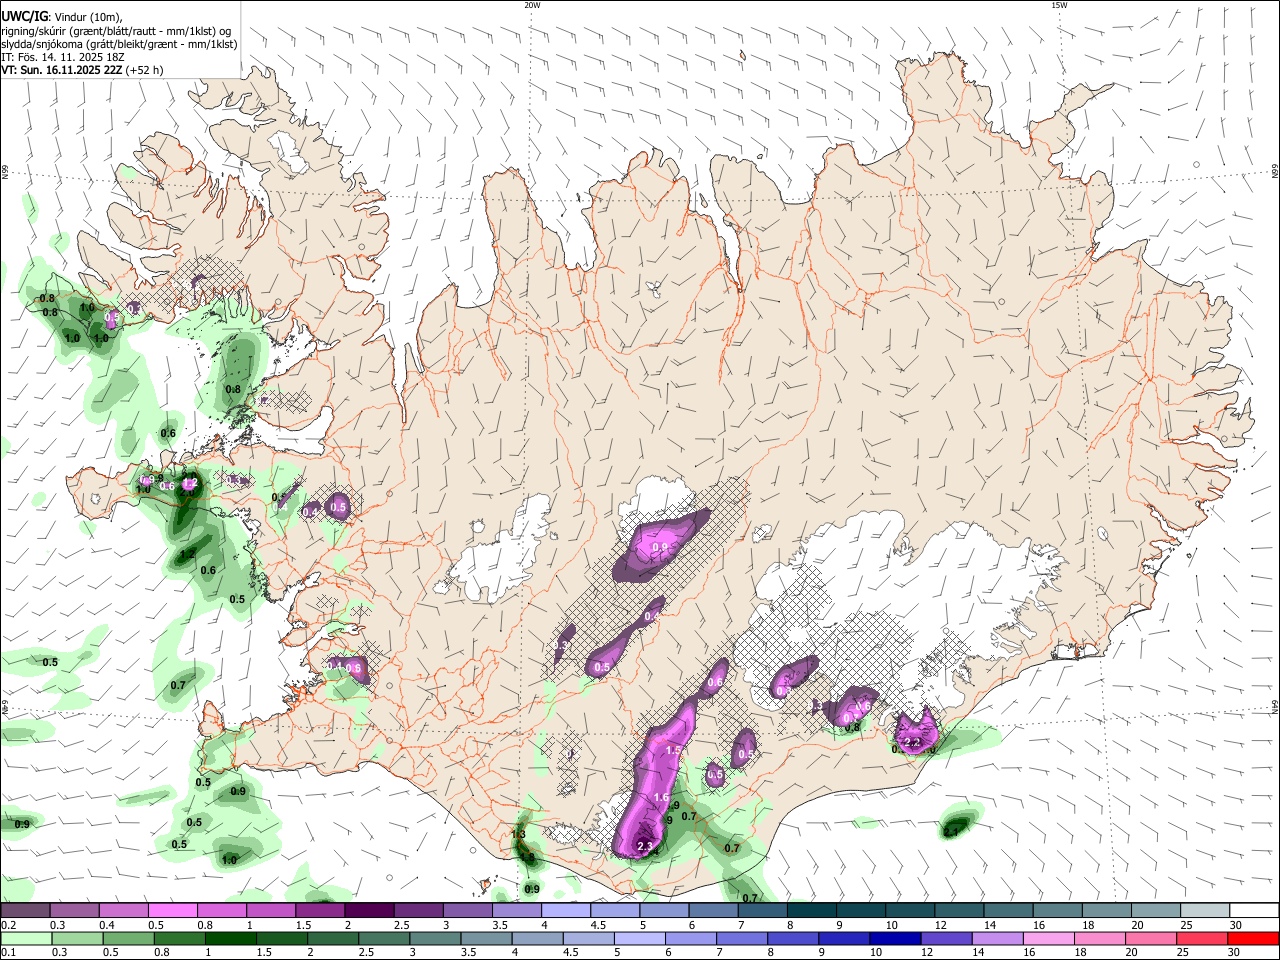Screen dimensions: 1280x960
Task: Click the '2.1' value in the offshore green patch
Action: tap(951, 831)
